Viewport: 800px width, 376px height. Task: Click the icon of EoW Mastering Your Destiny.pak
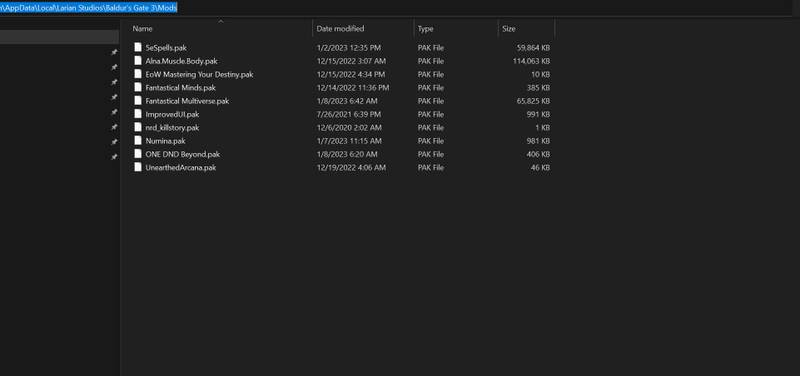point(138,73)
